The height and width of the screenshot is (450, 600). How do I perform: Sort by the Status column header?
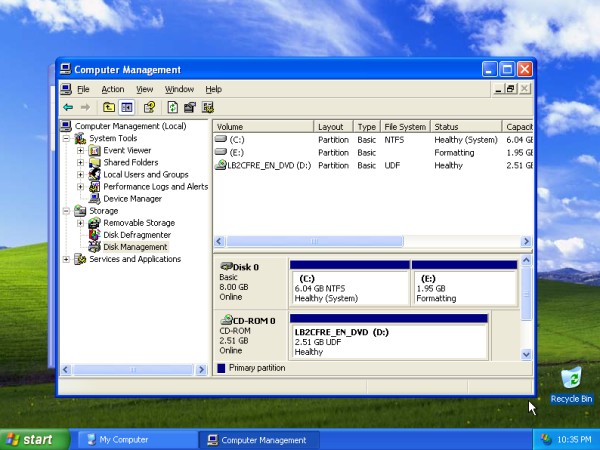click(466, 127)
